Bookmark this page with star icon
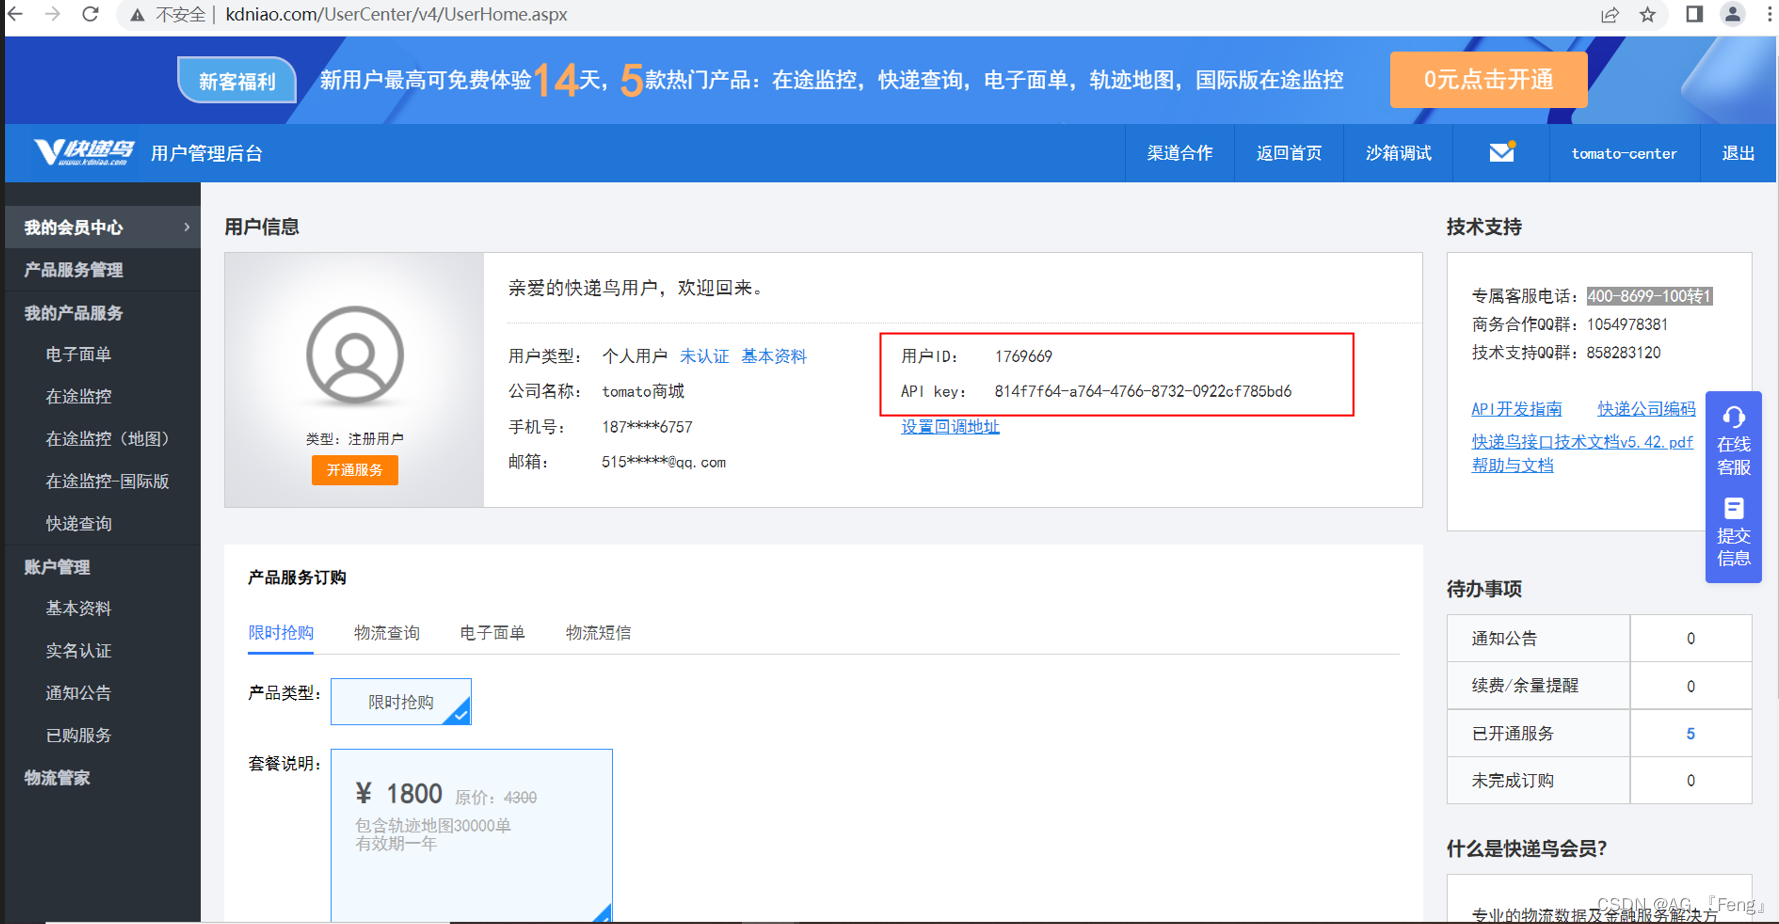1779x924 pixels. (x=1648, y=15)
